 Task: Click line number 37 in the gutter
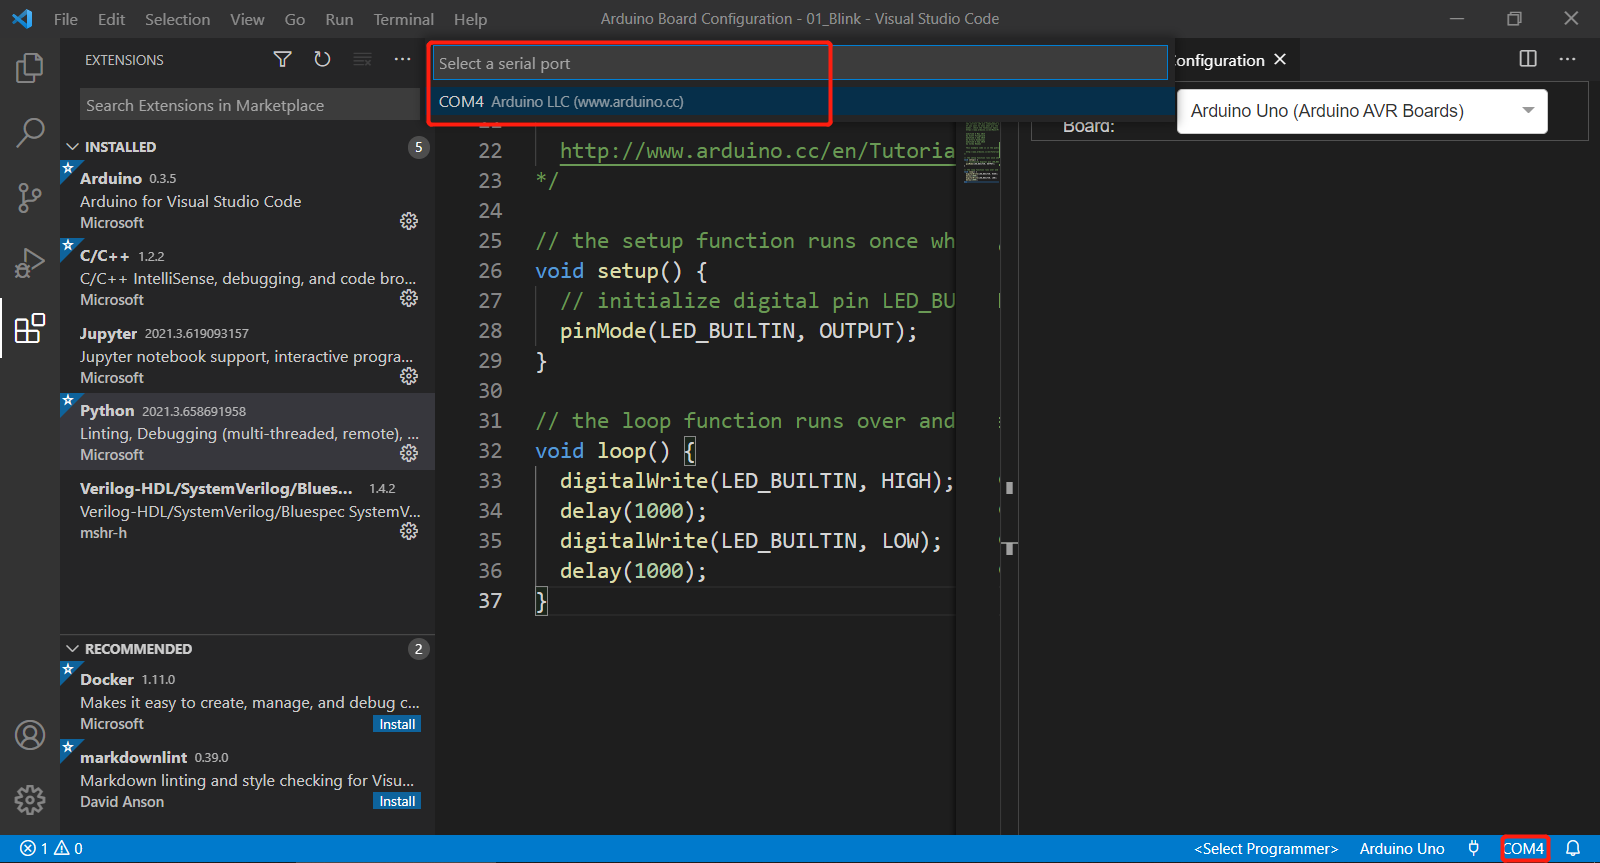click(490, 601)
